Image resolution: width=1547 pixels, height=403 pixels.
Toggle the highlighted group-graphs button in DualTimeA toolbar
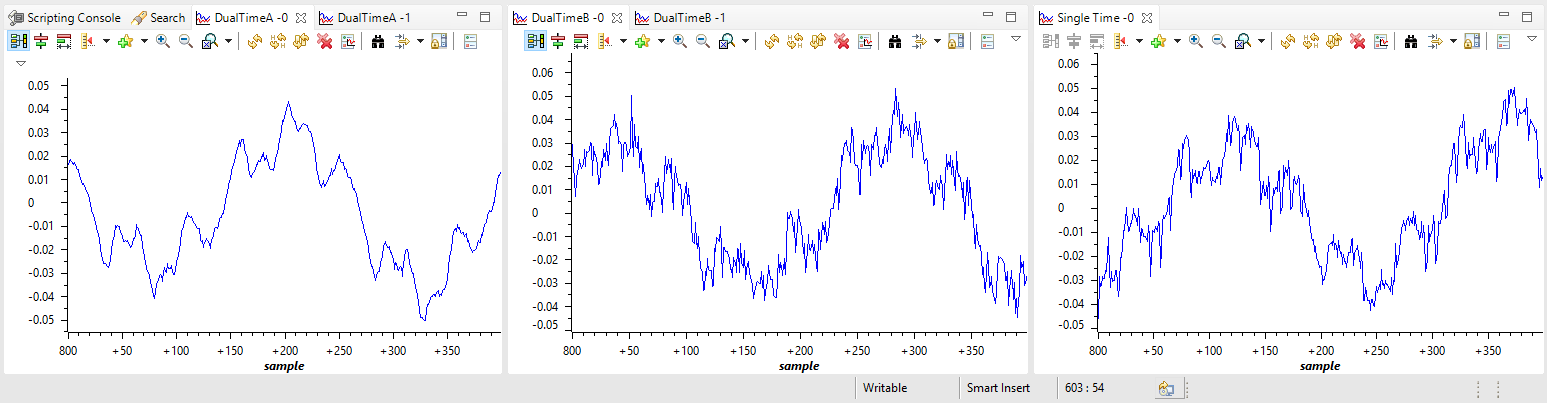click(18, 41)
